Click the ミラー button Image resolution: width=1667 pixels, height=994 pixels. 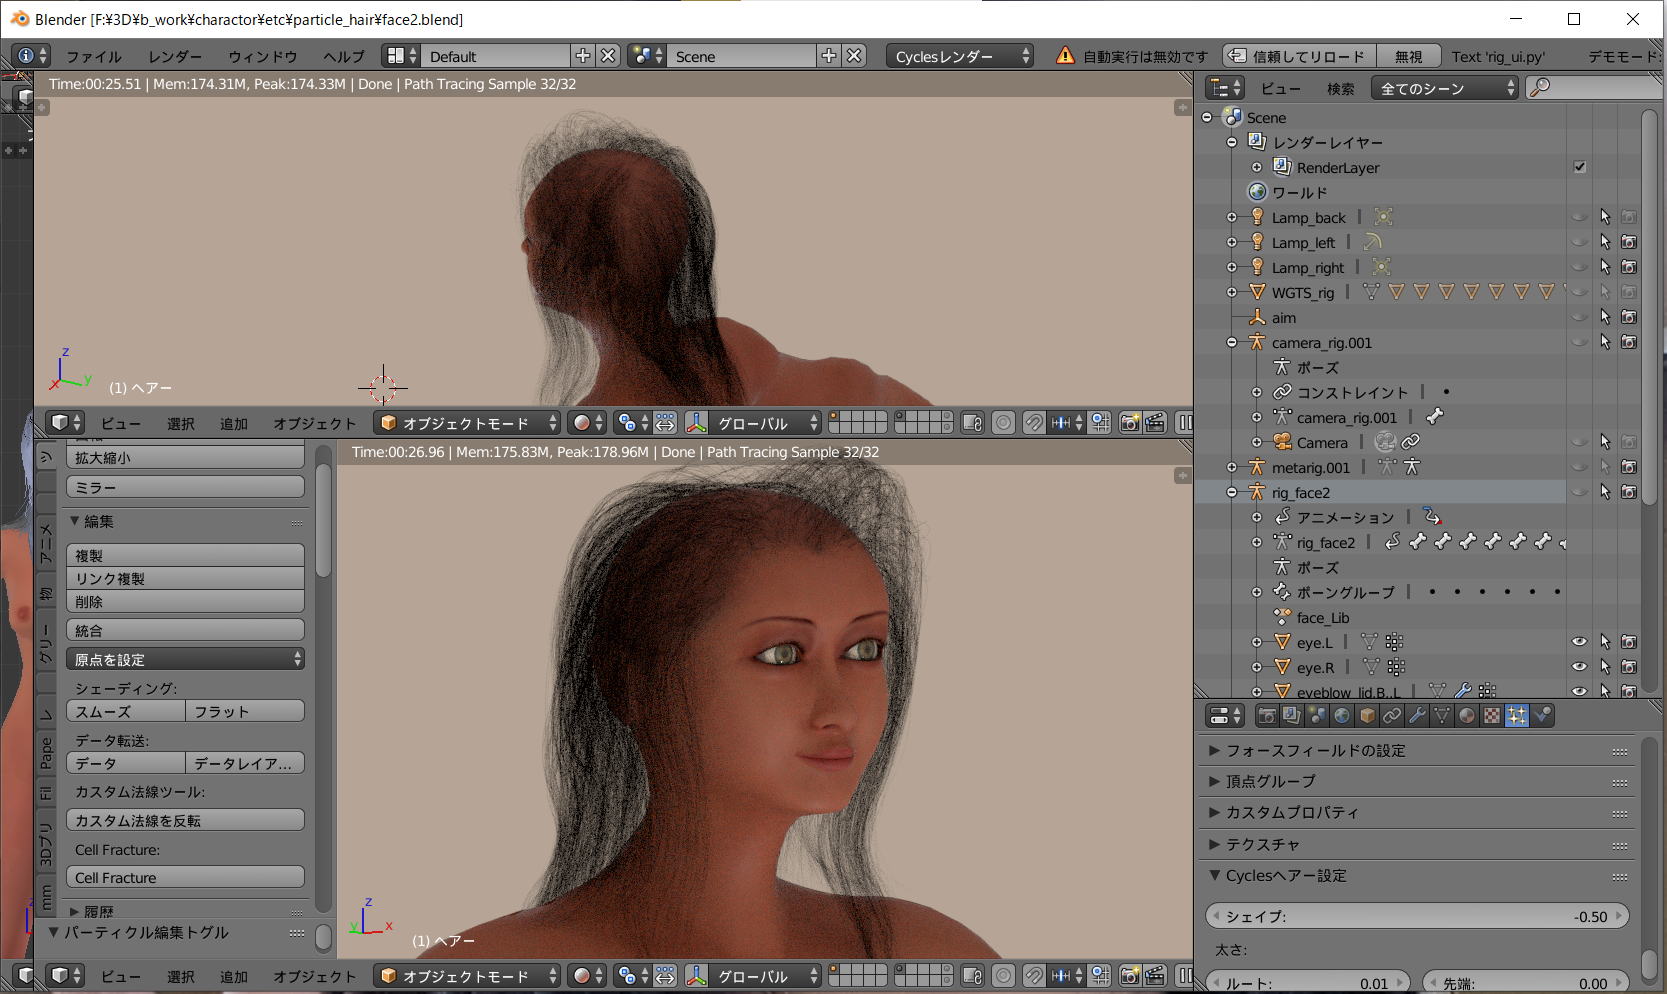pos(186,487)
